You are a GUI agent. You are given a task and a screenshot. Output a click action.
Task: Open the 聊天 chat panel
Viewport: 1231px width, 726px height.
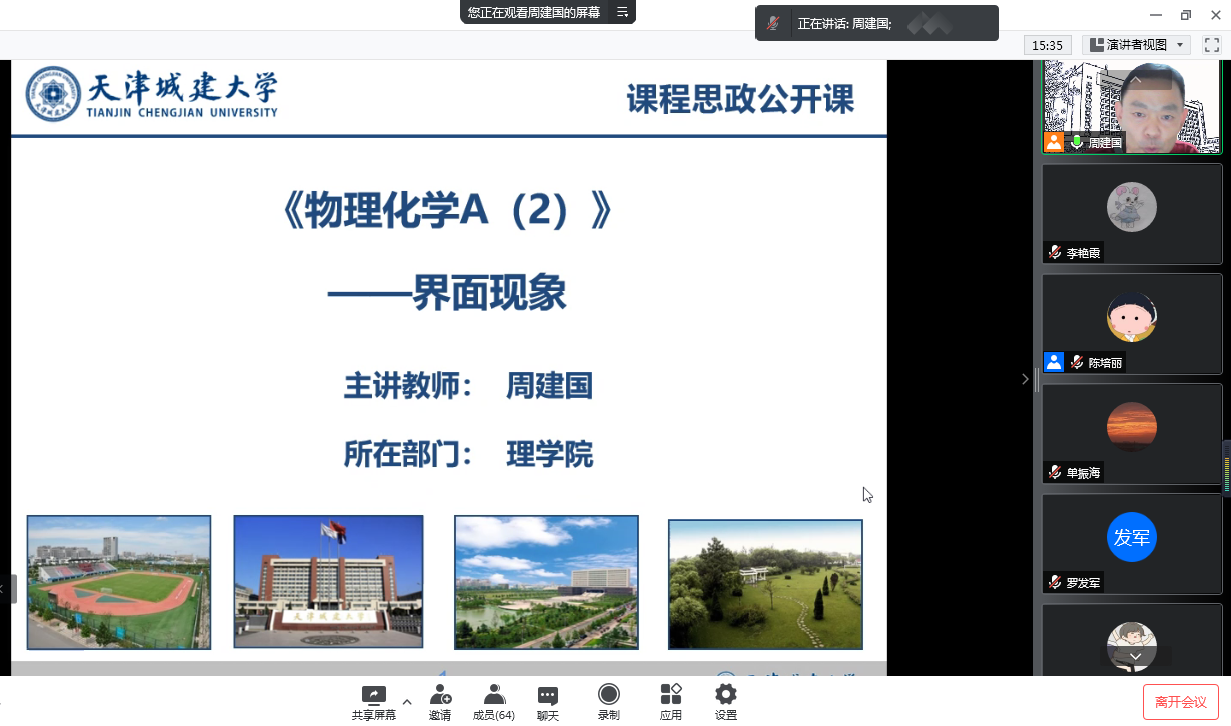point(547,696)
